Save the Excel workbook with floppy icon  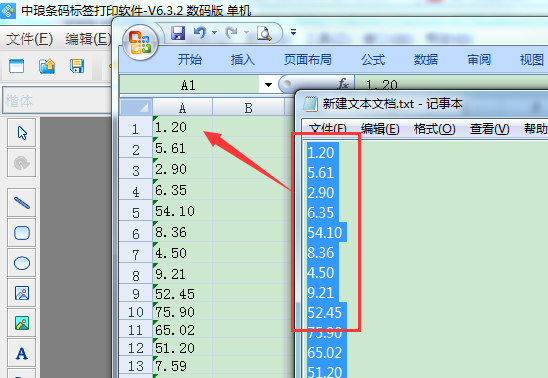pyautogui.click(x=178, y=33)
